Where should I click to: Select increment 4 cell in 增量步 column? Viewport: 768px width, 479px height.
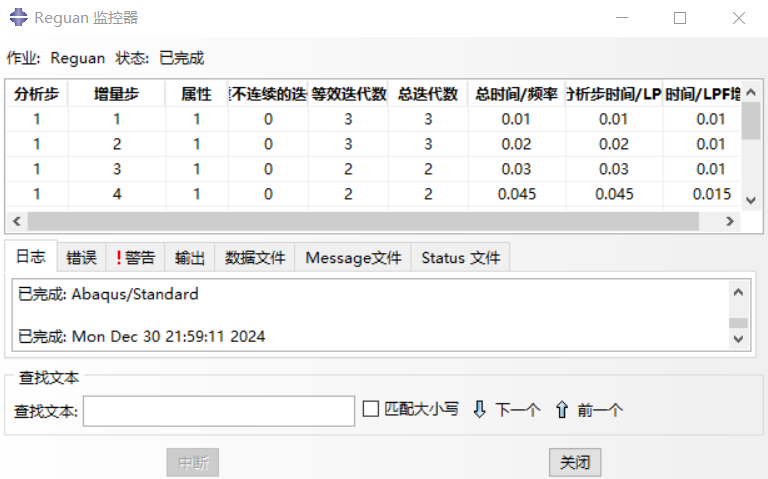click(117, 194)
